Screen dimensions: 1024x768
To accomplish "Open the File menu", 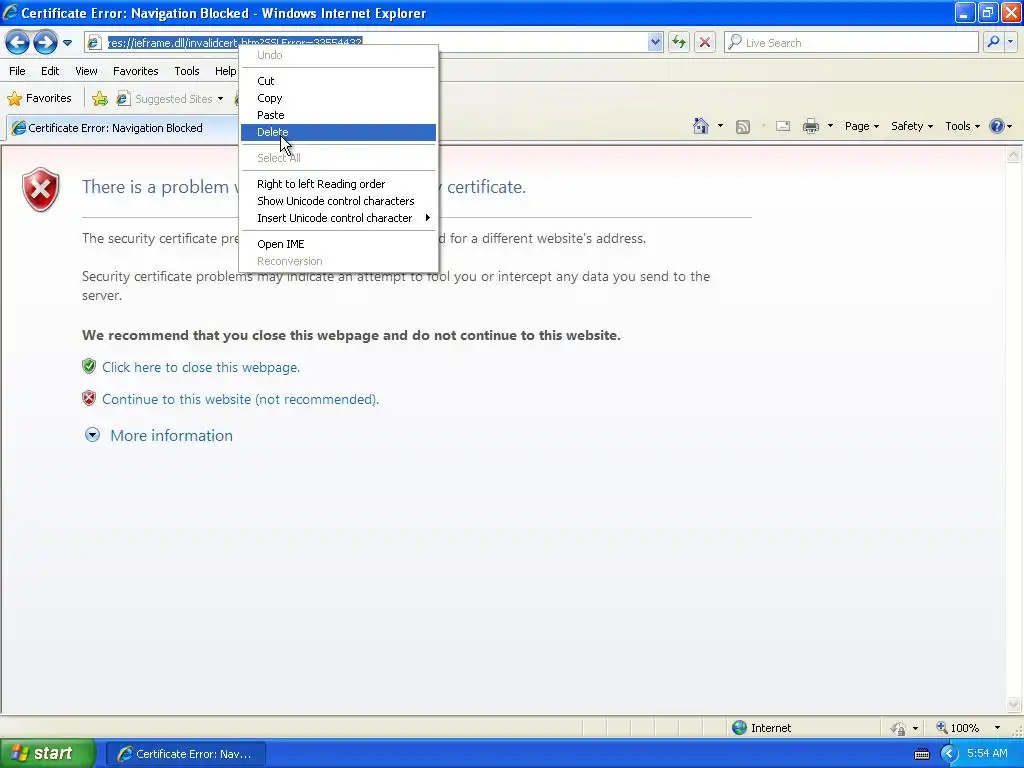I will (18, 71).
